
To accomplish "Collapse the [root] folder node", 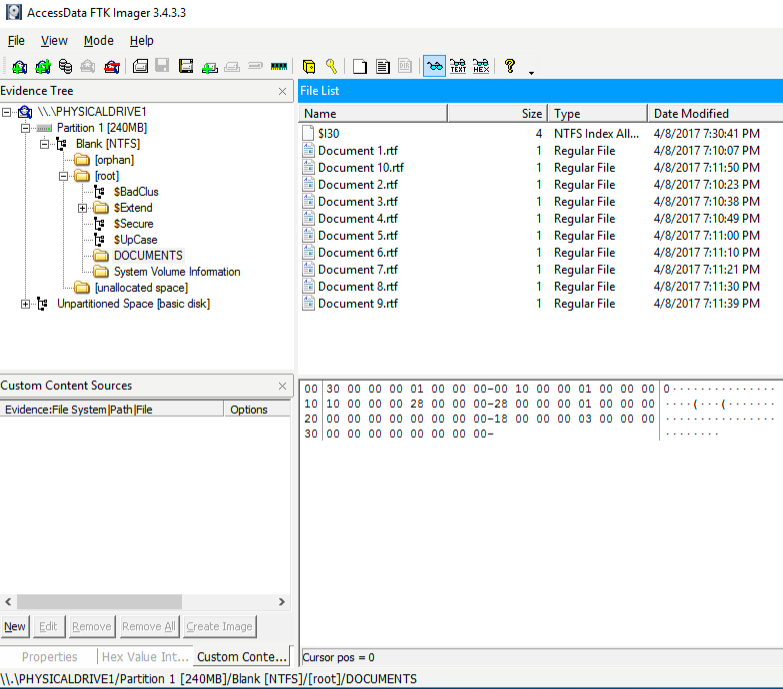I will pos(63,176).
